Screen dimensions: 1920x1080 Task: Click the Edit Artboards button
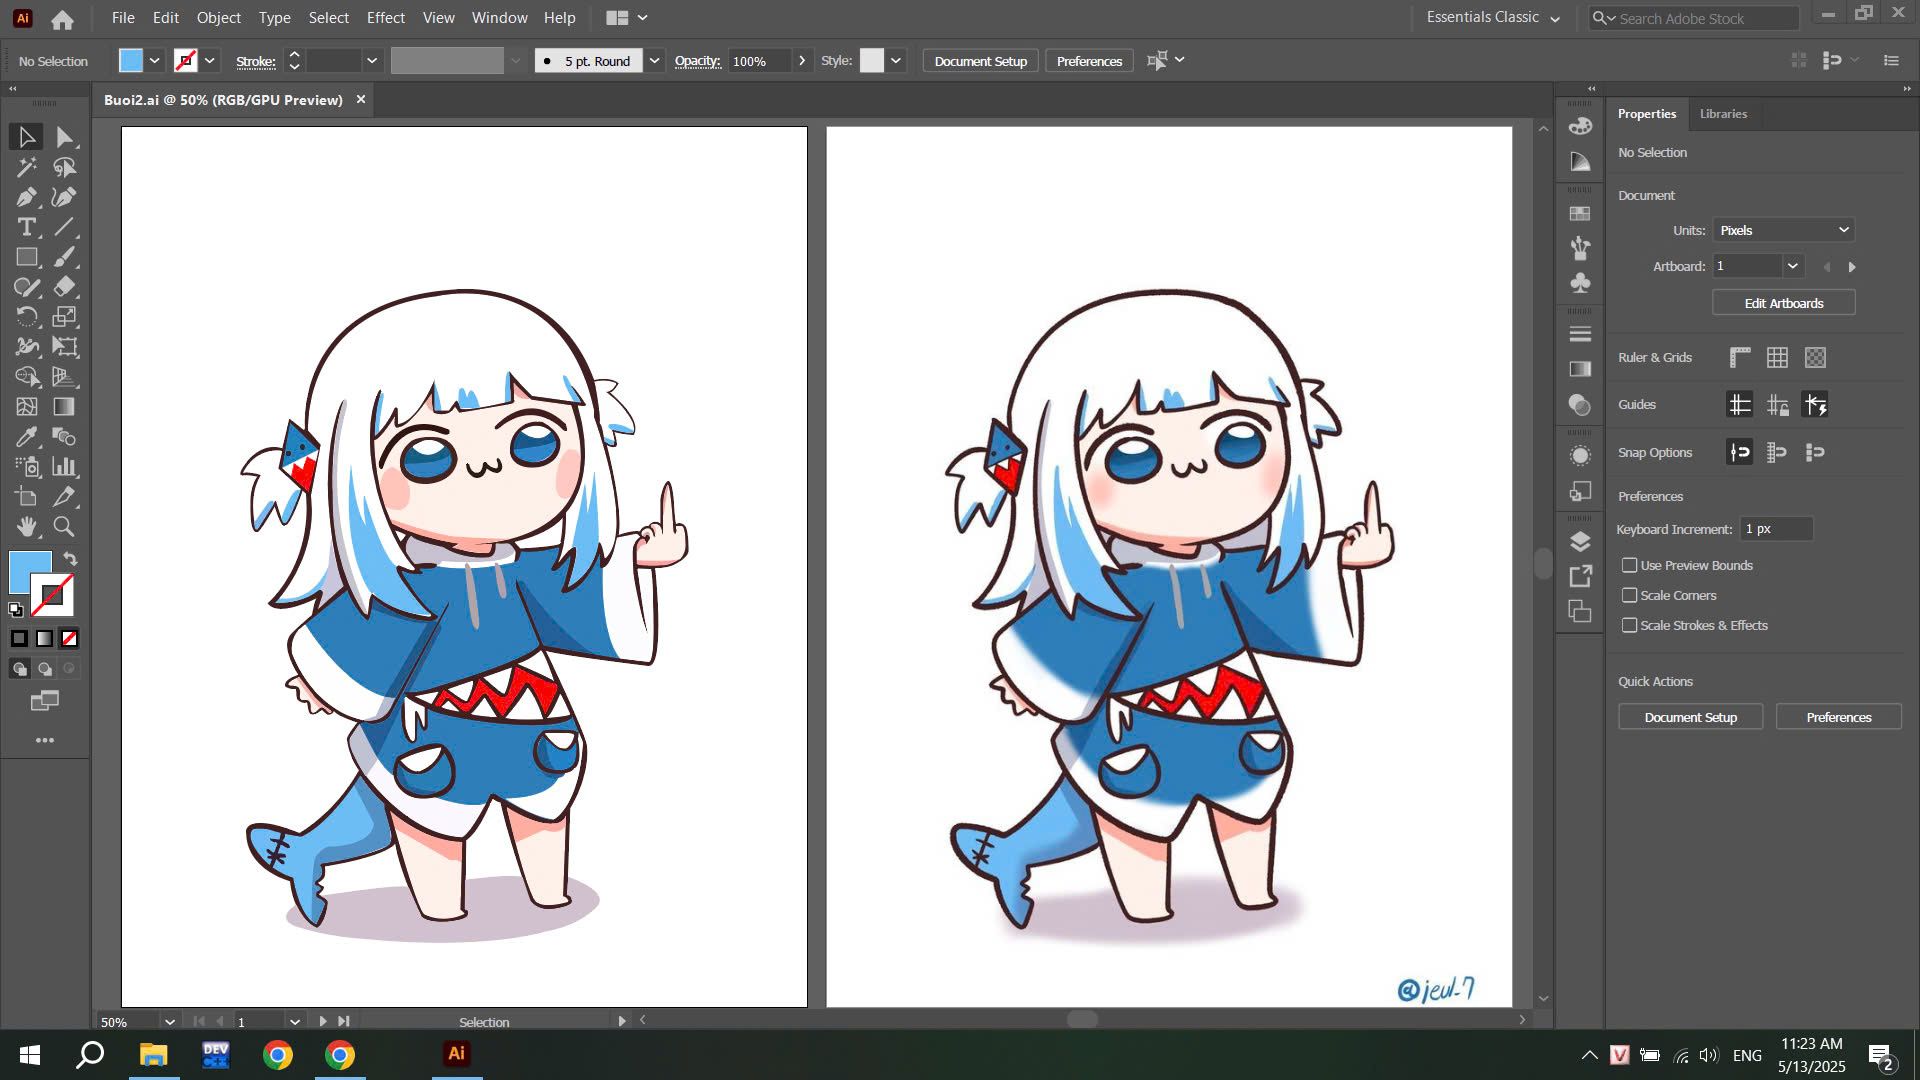tap(1784, 303)
